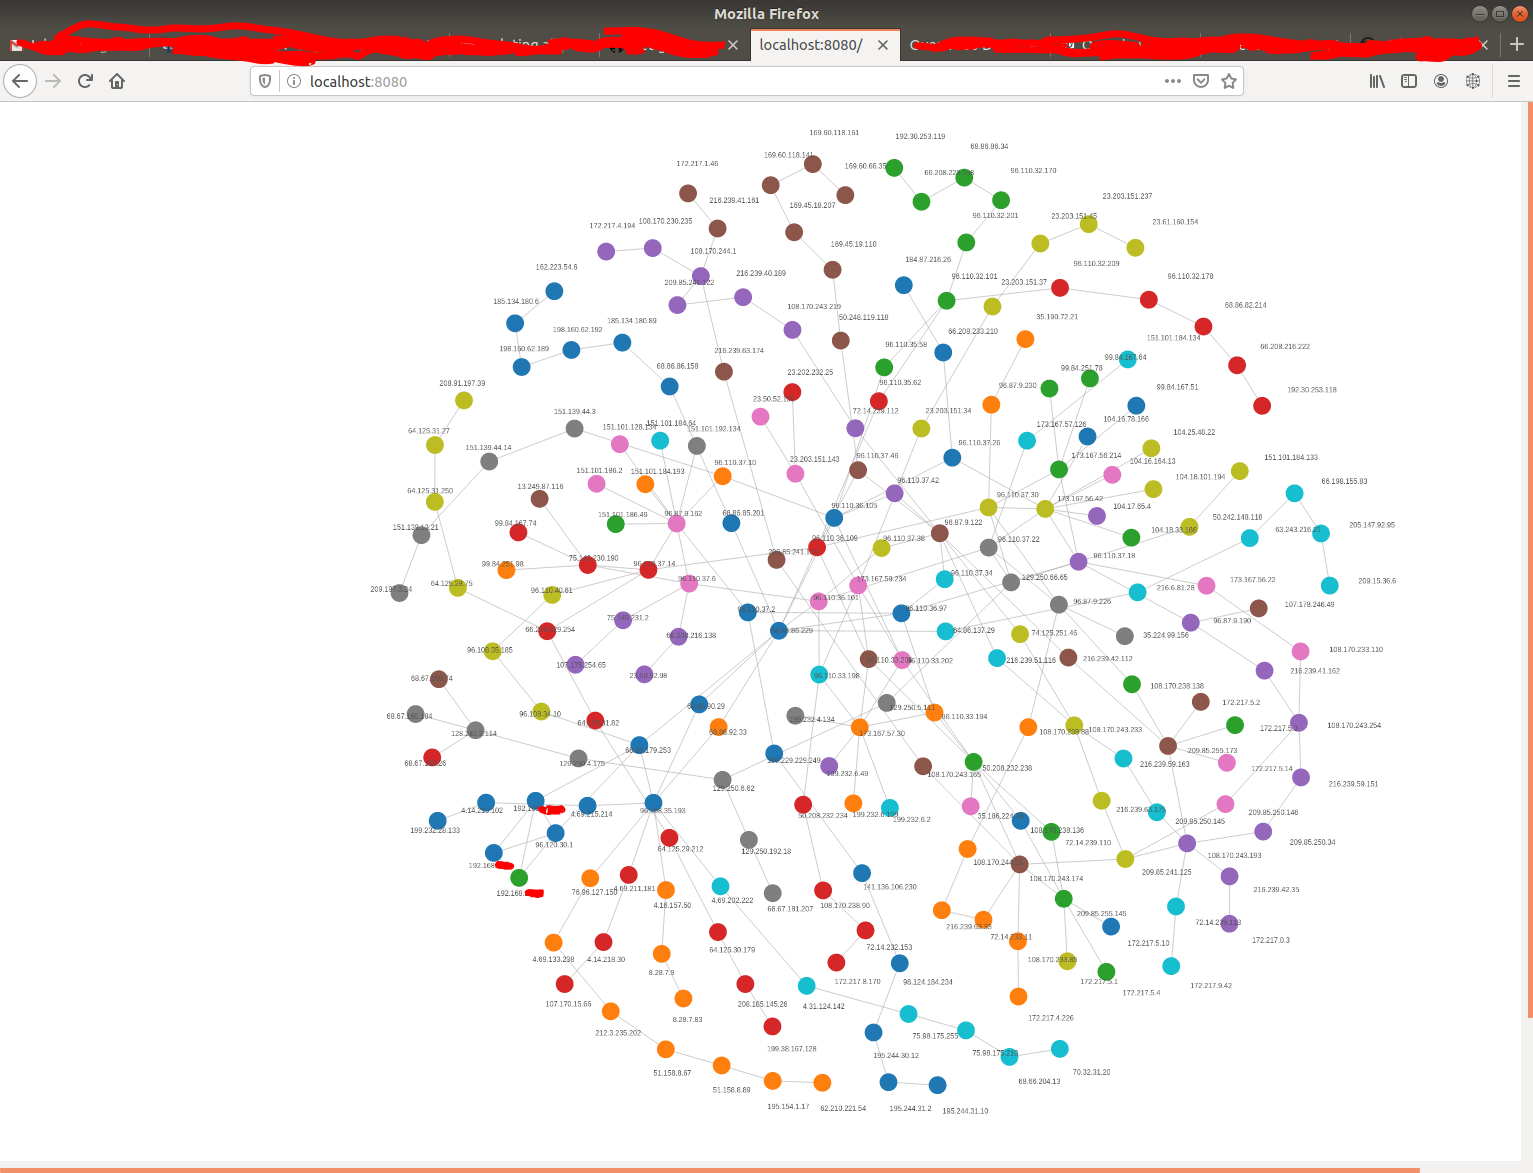1533x1173 pixels.
Task: Click the label 199.38.167.128
Action: 791,1049
